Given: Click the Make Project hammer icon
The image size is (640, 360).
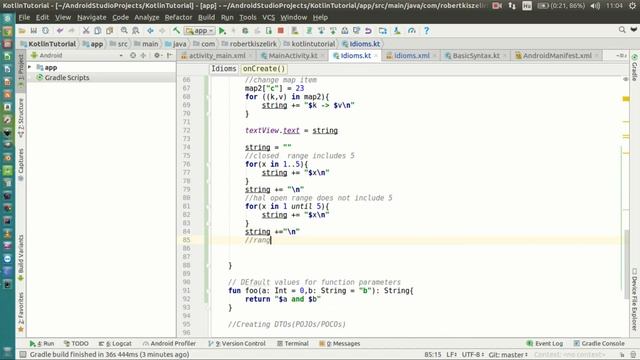Looking at the screenshot, I should [176, 31].
